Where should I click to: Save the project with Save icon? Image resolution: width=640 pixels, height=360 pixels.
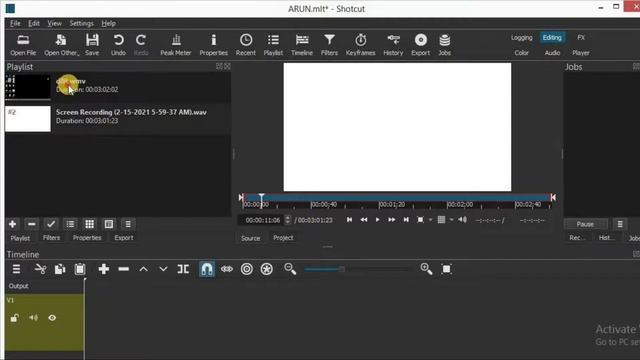point(92,45)
